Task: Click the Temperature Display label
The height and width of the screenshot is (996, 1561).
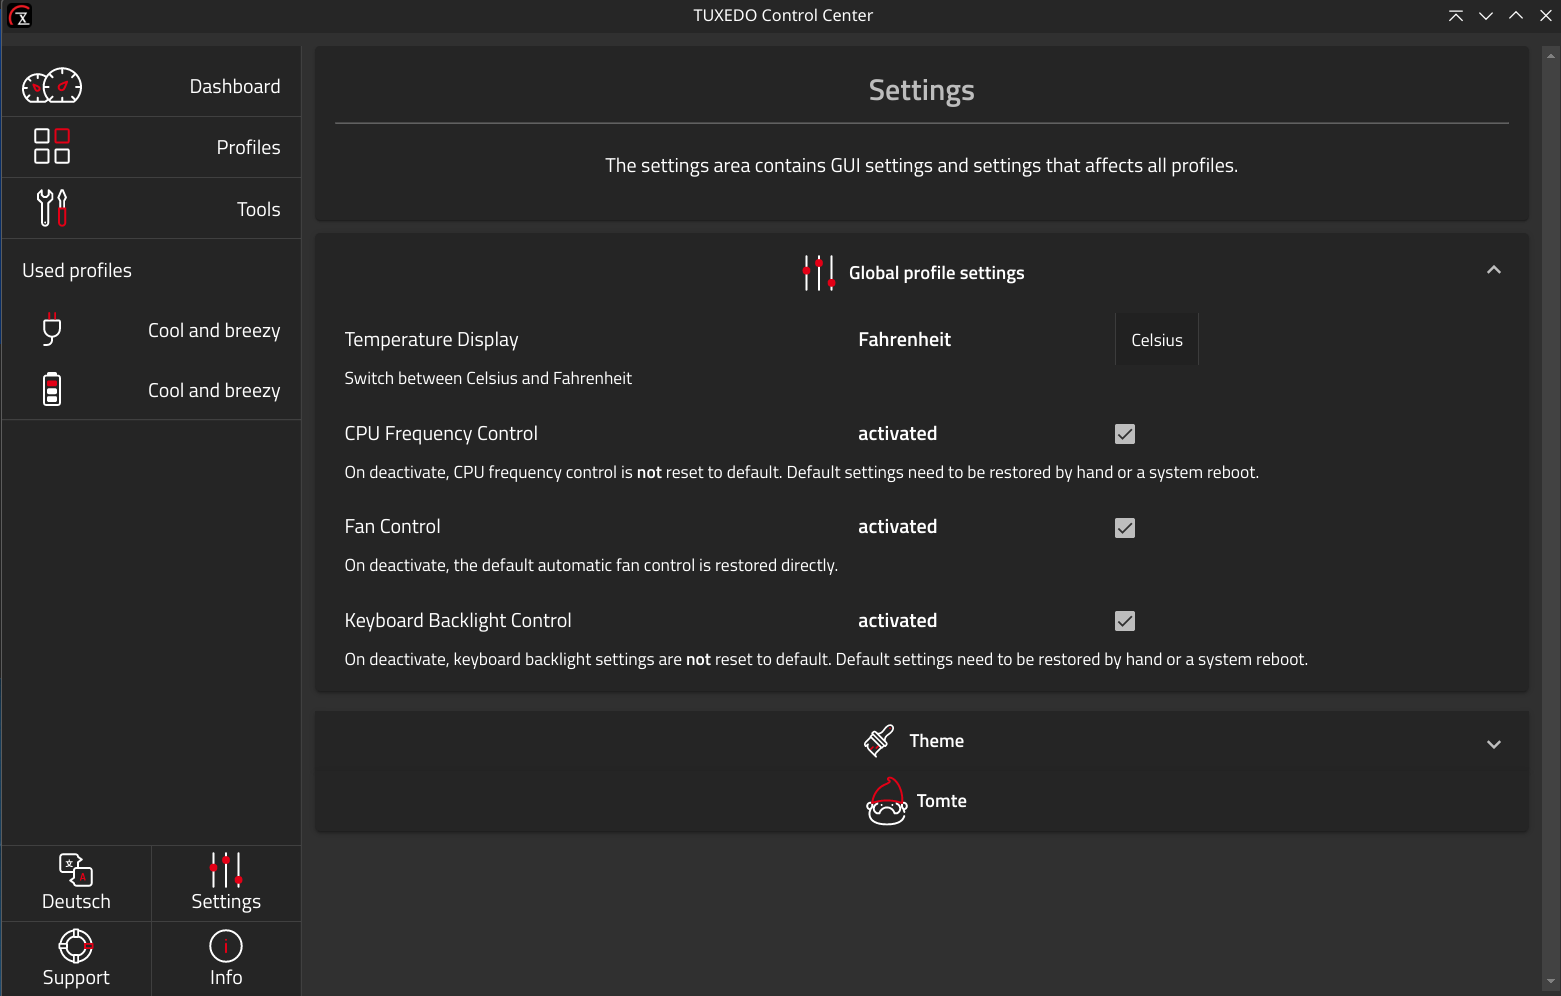Action: [431, 340]
